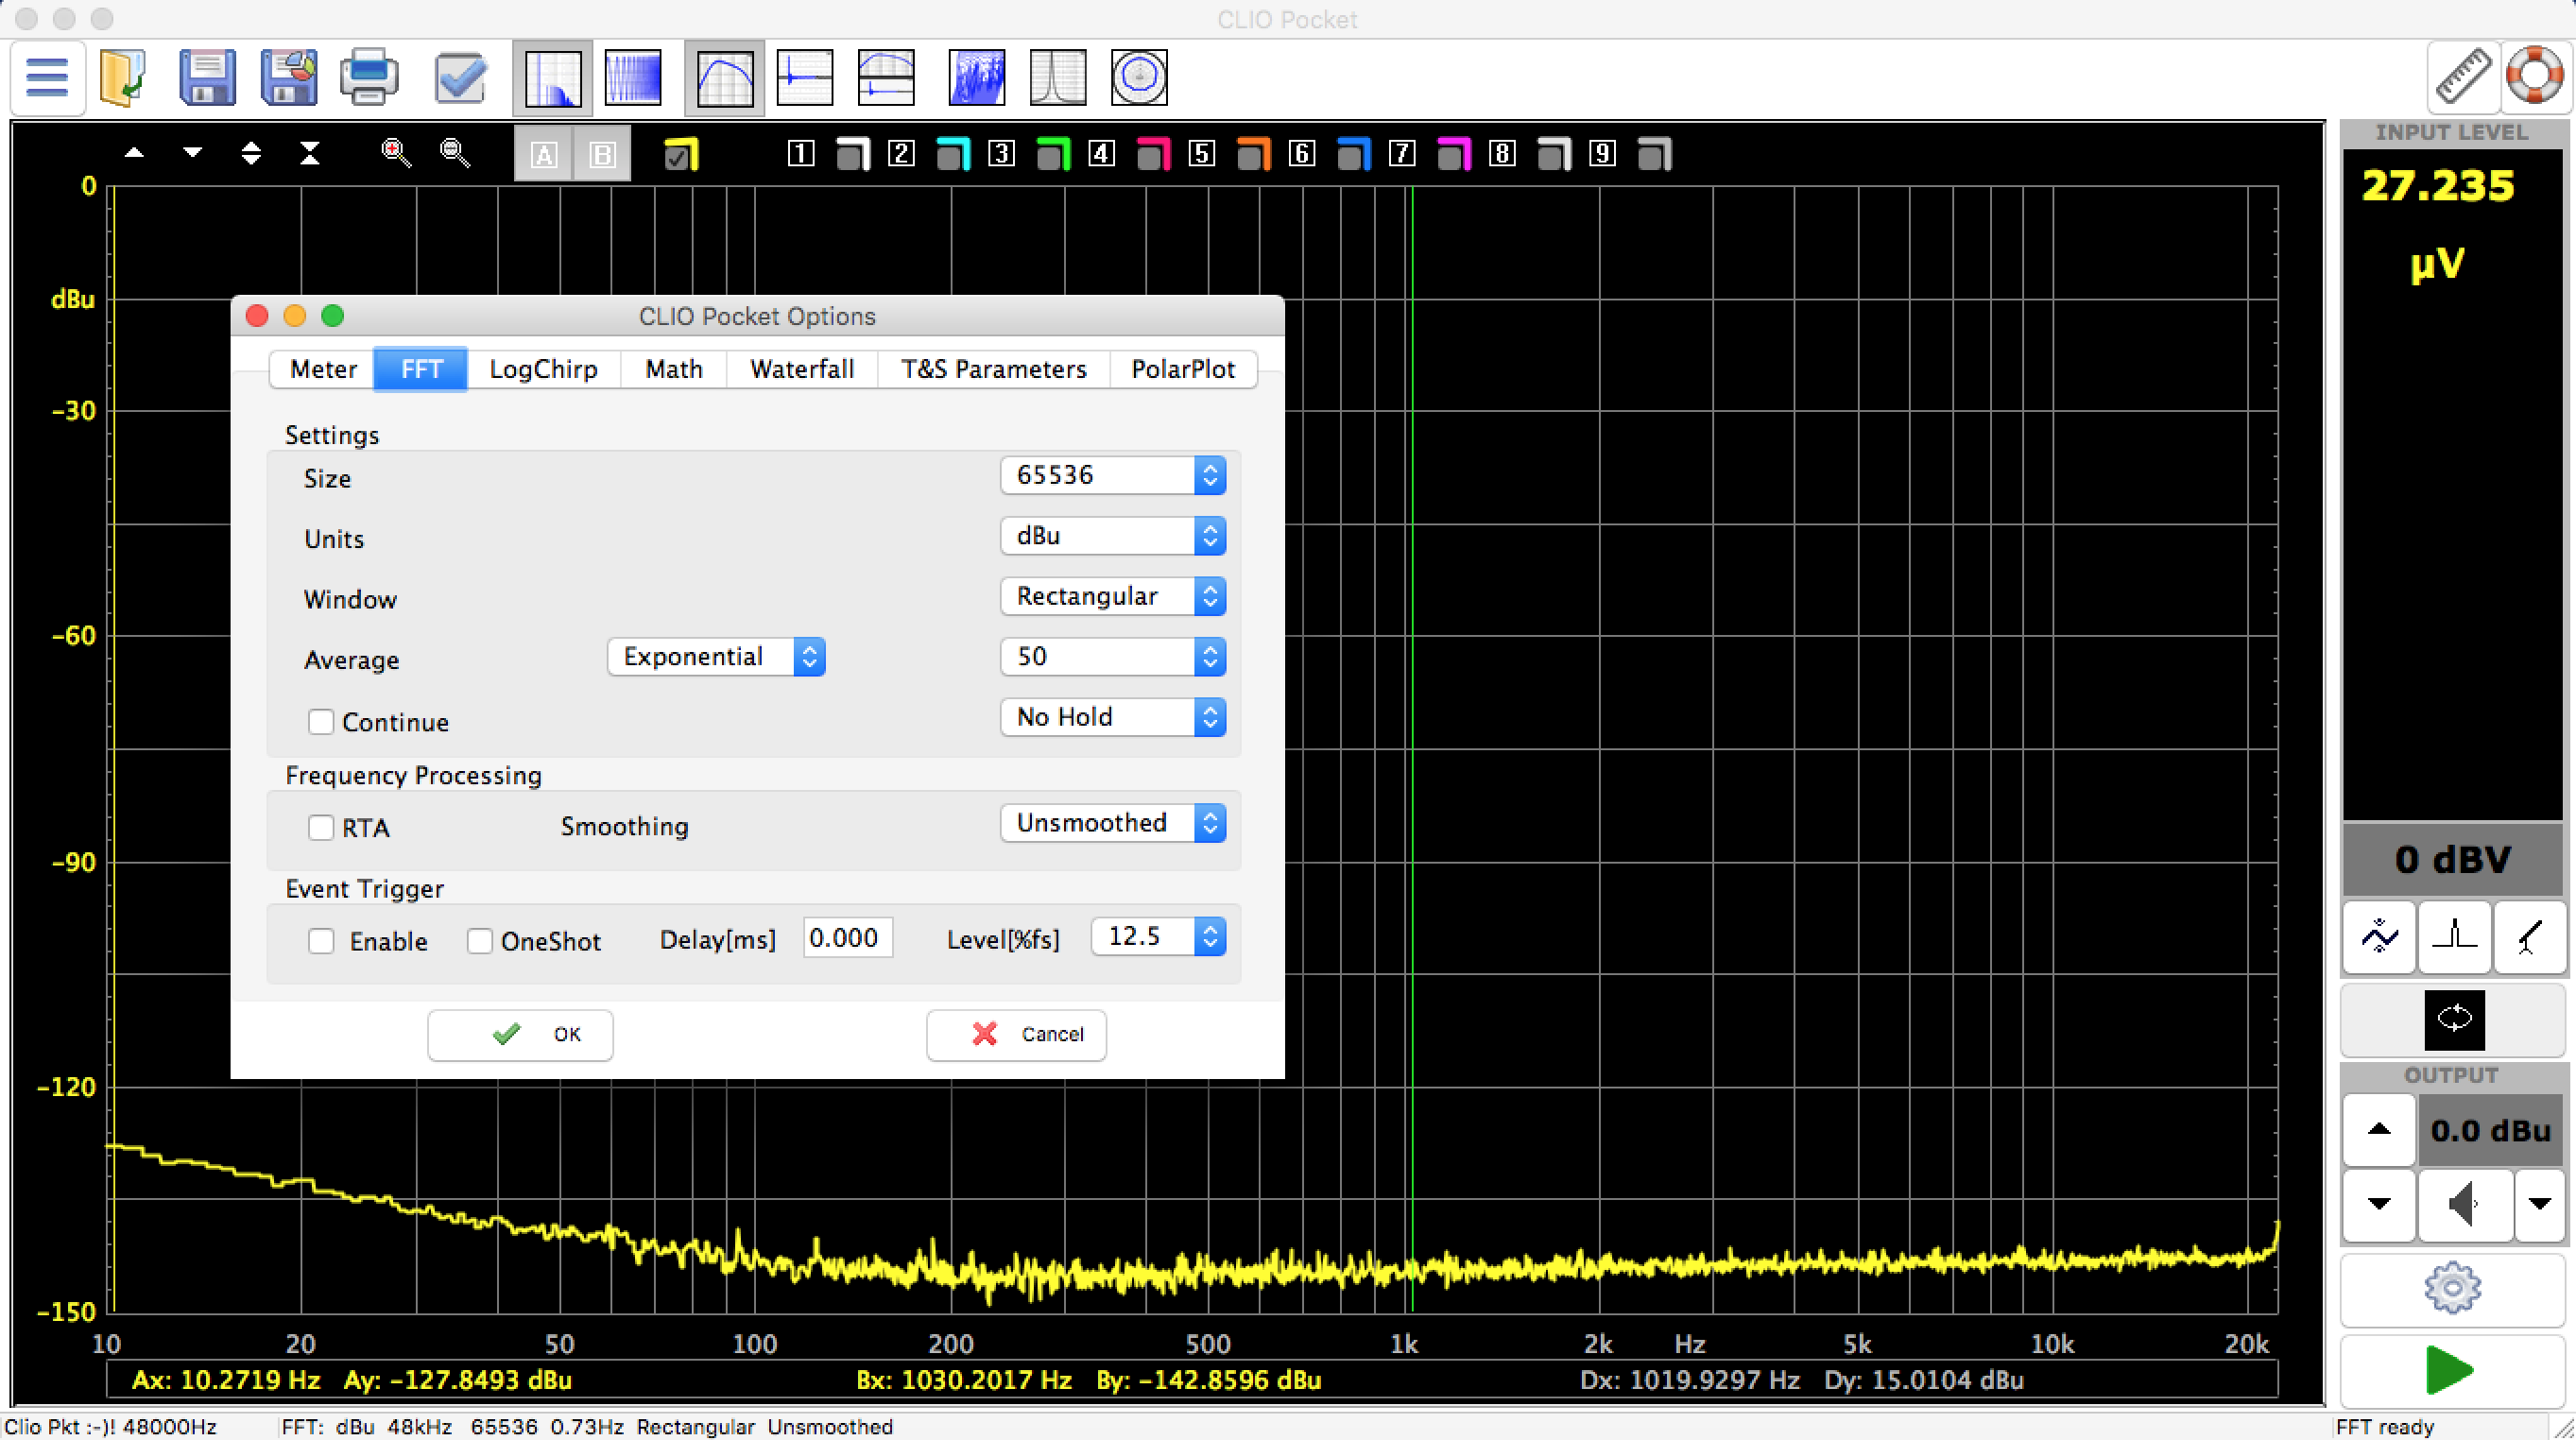Open the No Hold dropdown
This screenshot has height=1440, width=2576.
[x=1113, y=717]
